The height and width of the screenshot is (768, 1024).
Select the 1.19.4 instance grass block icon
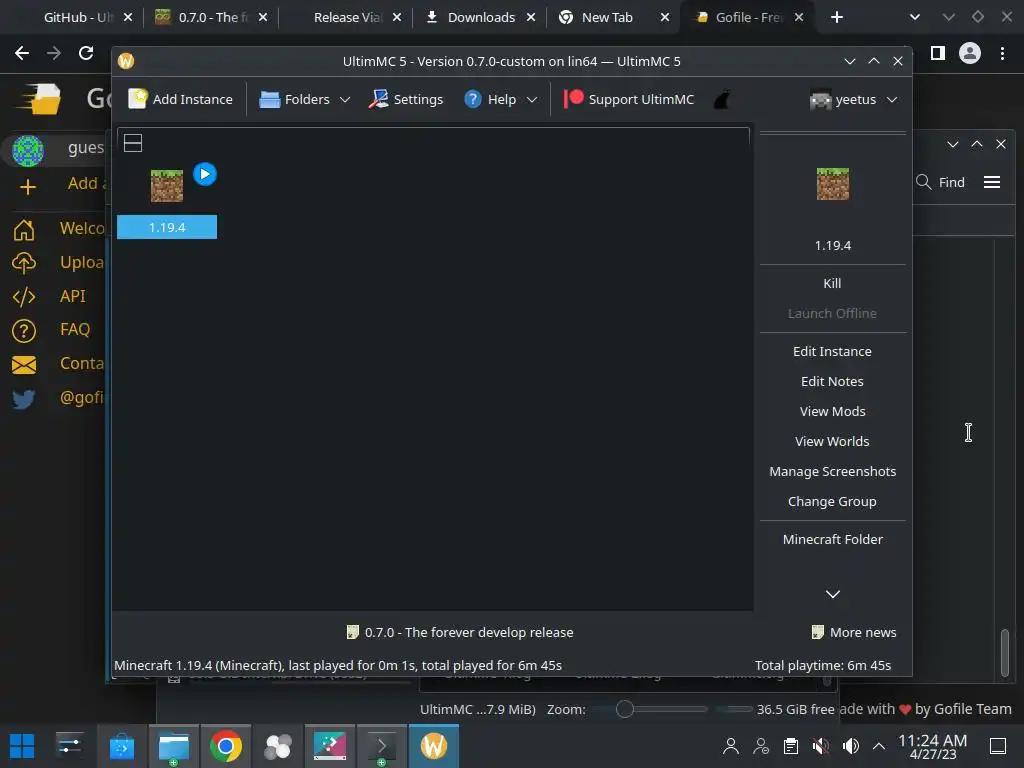pos(167,185)
